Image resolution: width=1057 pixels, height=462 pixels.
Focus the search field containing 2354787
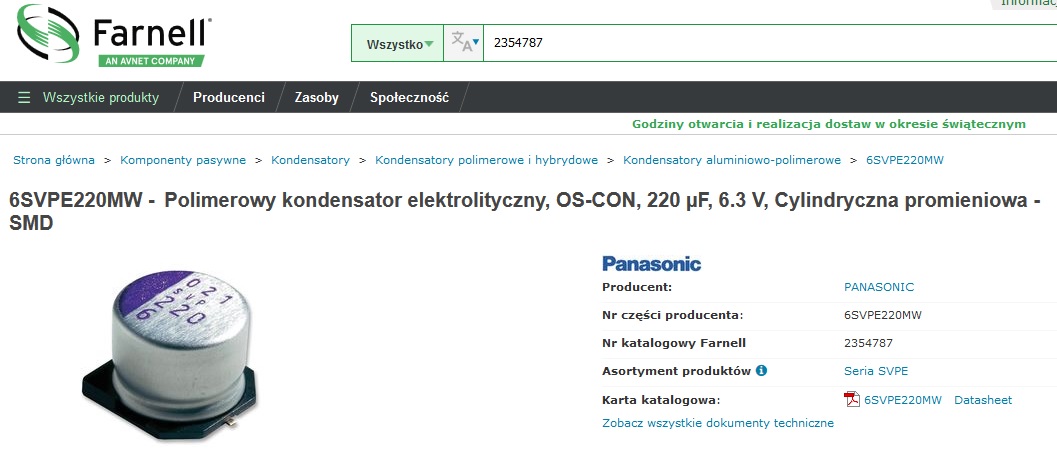(x=770, y=43)
